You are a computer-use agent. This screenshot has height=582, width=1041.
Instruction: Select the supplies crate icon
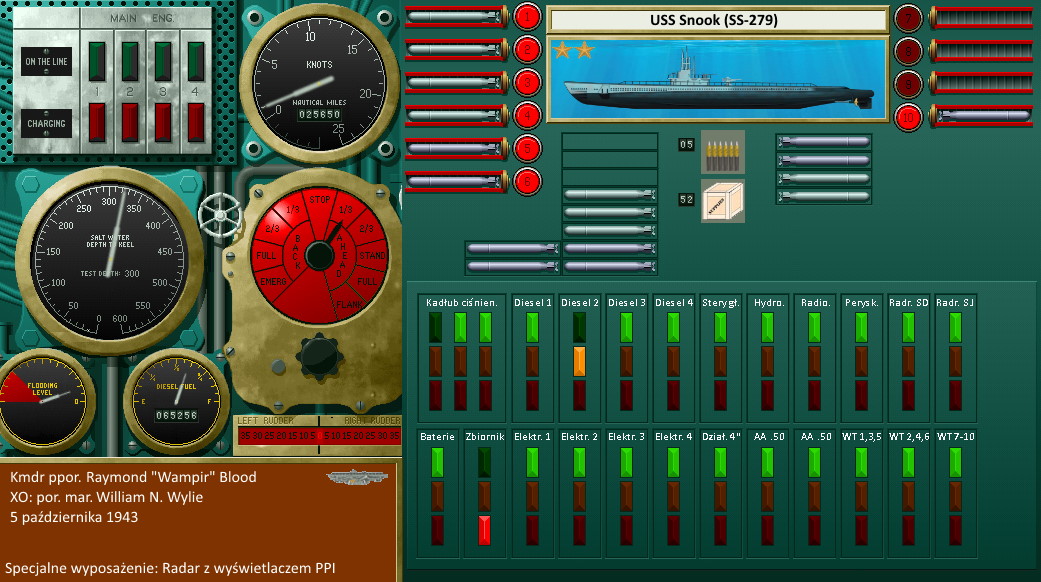click(x=722, y=200)
